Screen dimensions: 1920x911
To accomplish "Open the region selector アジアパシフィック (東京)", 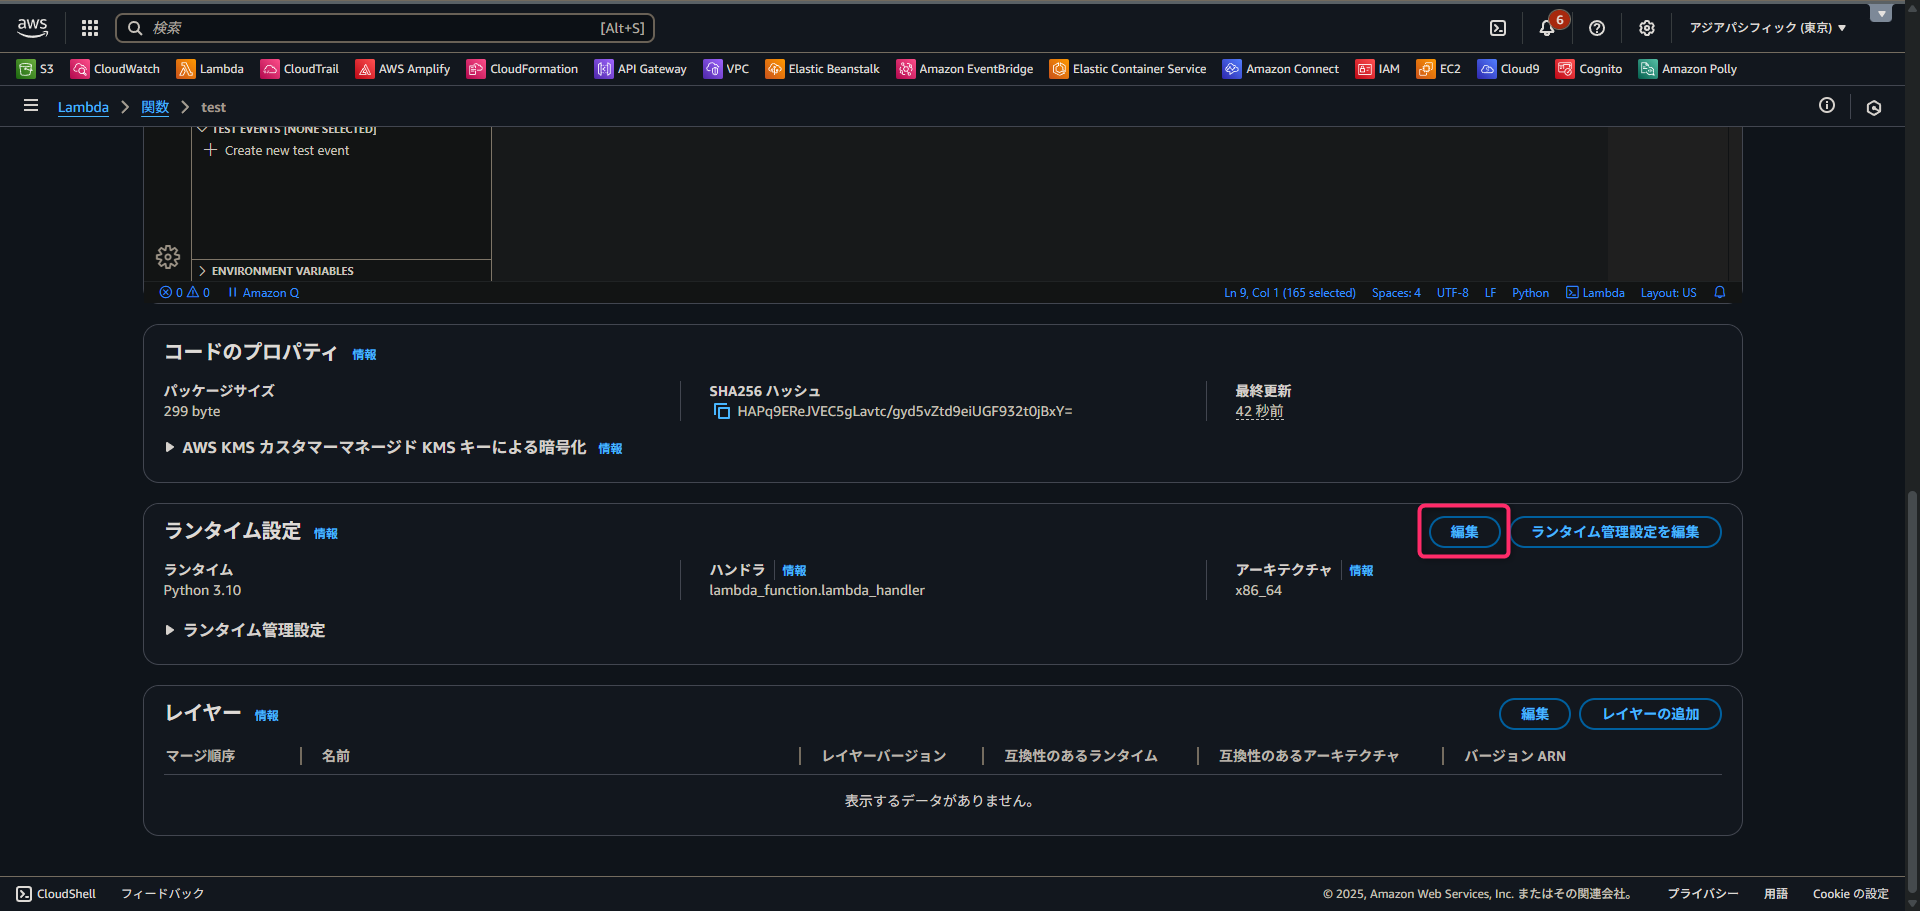I will click(1767, 28).
